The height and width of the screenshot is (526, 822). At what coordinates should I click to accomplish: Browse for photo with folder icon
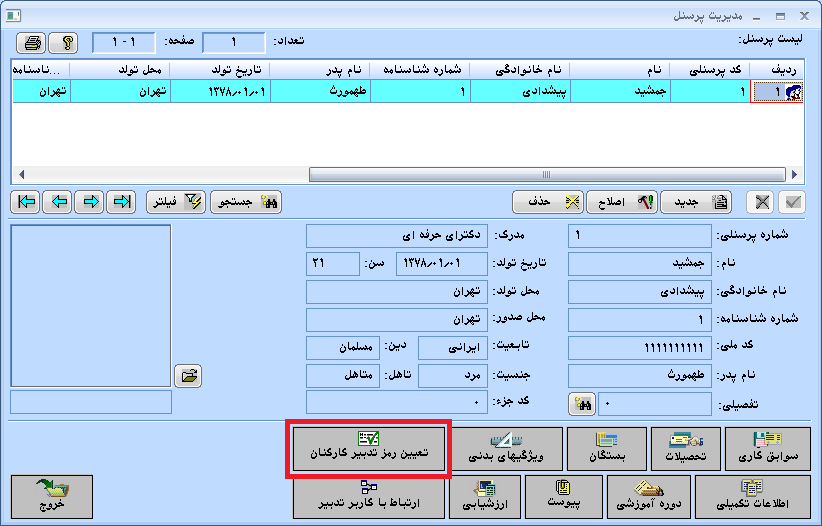188,375
